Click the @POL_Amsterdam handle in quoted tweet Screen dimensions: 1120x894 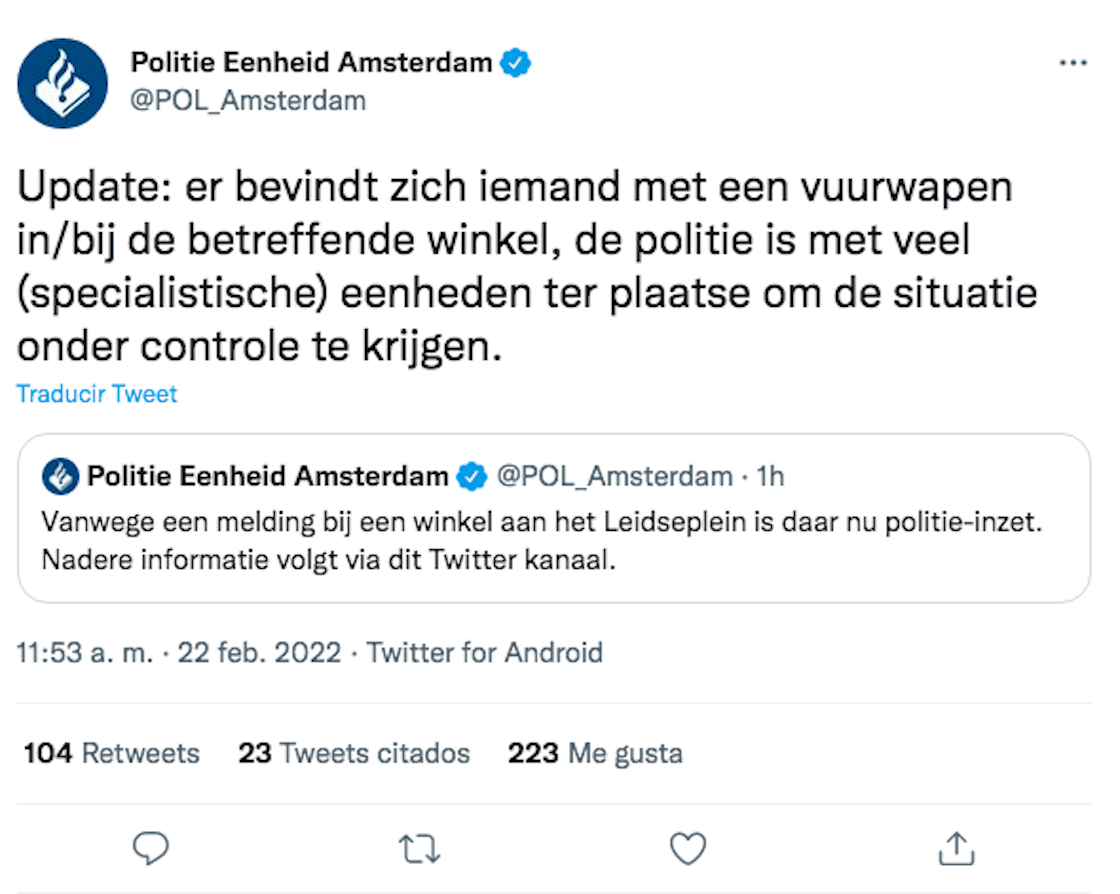point(614,477)
